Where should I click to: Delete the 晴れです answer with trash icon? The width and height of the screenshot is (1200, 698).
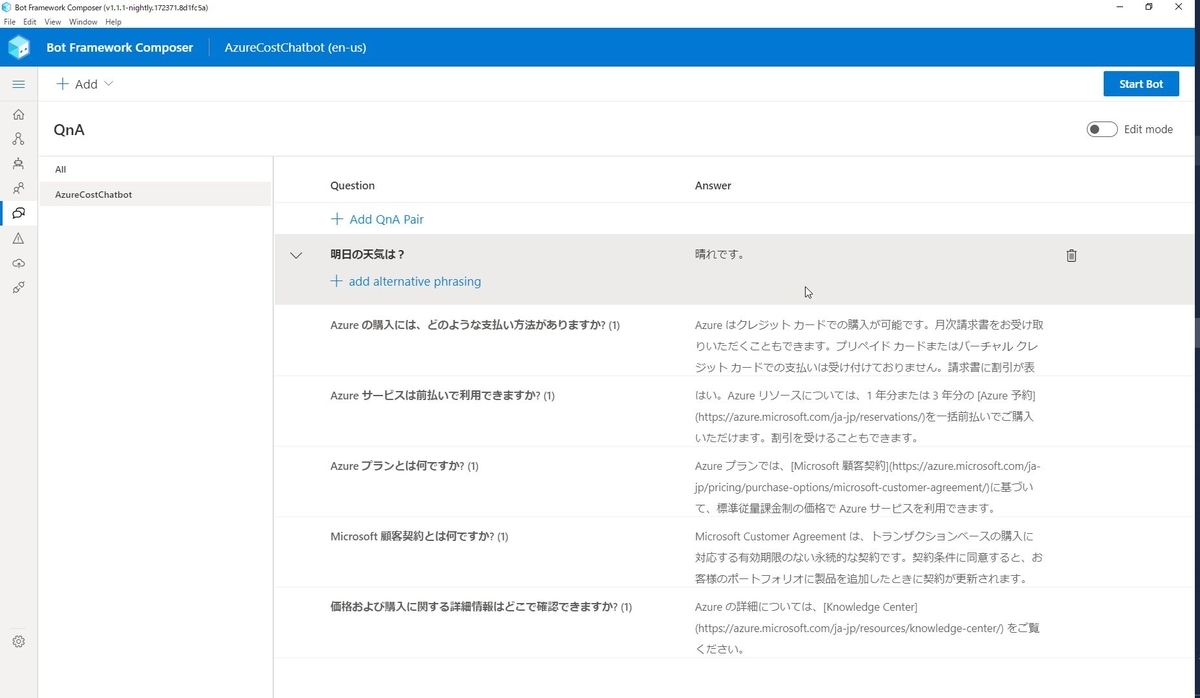(x=1071, y=255)
